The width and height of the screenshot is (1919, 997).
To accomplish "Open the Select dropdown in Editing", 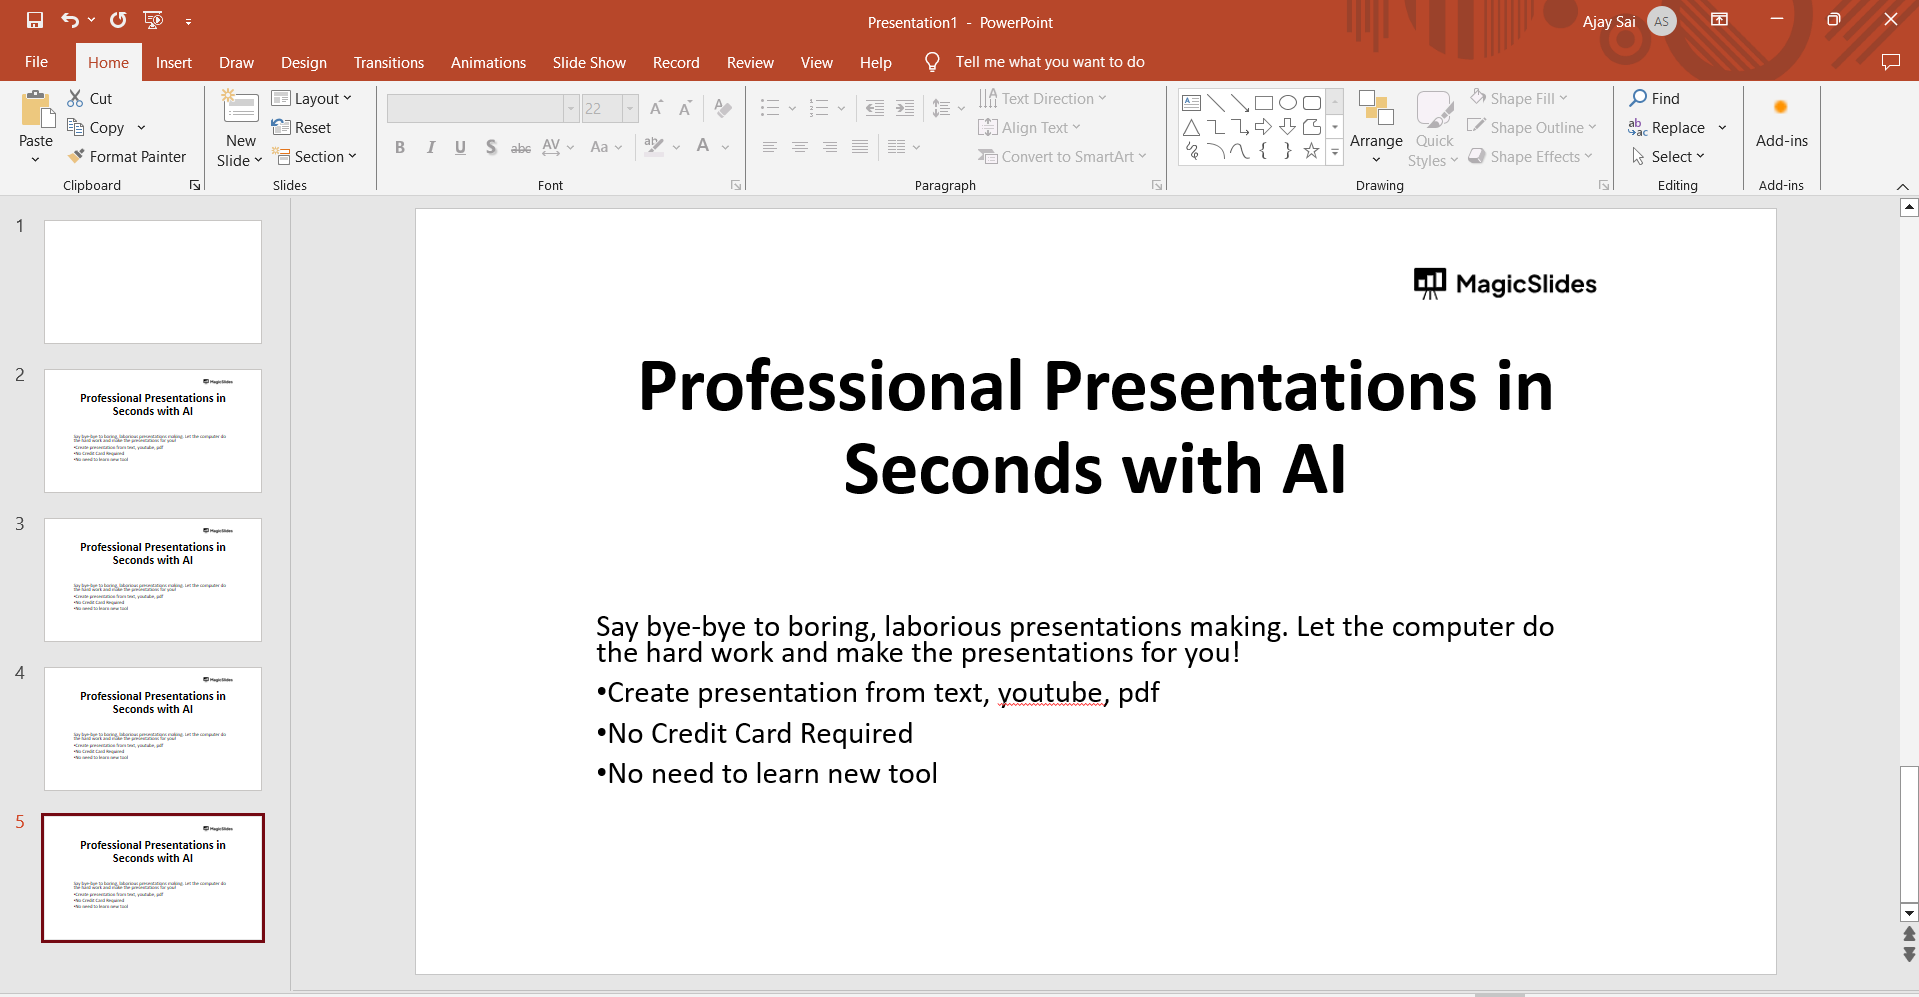I will tap(1669, 157).
